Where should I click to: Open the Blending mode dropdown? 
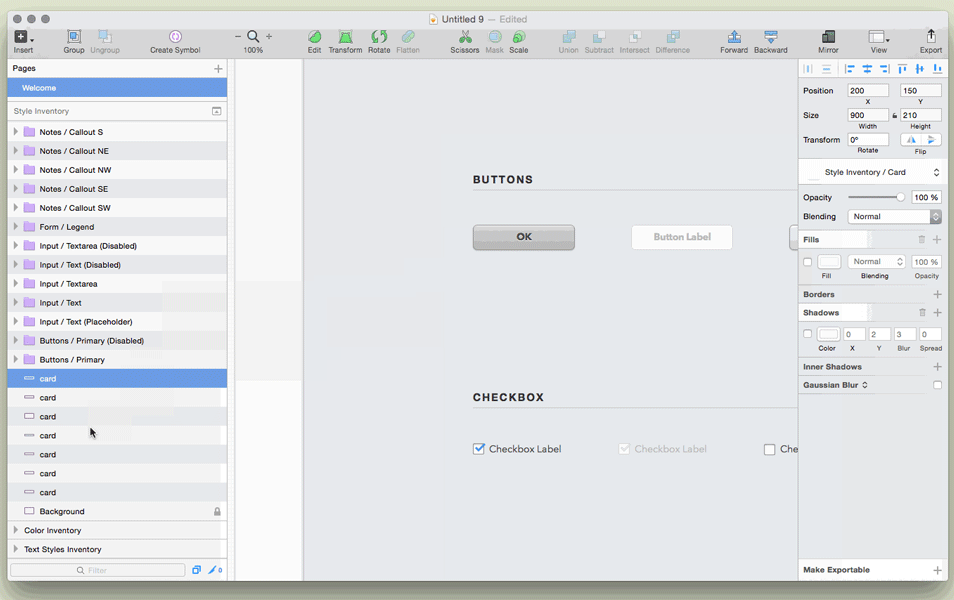[894, 216]
